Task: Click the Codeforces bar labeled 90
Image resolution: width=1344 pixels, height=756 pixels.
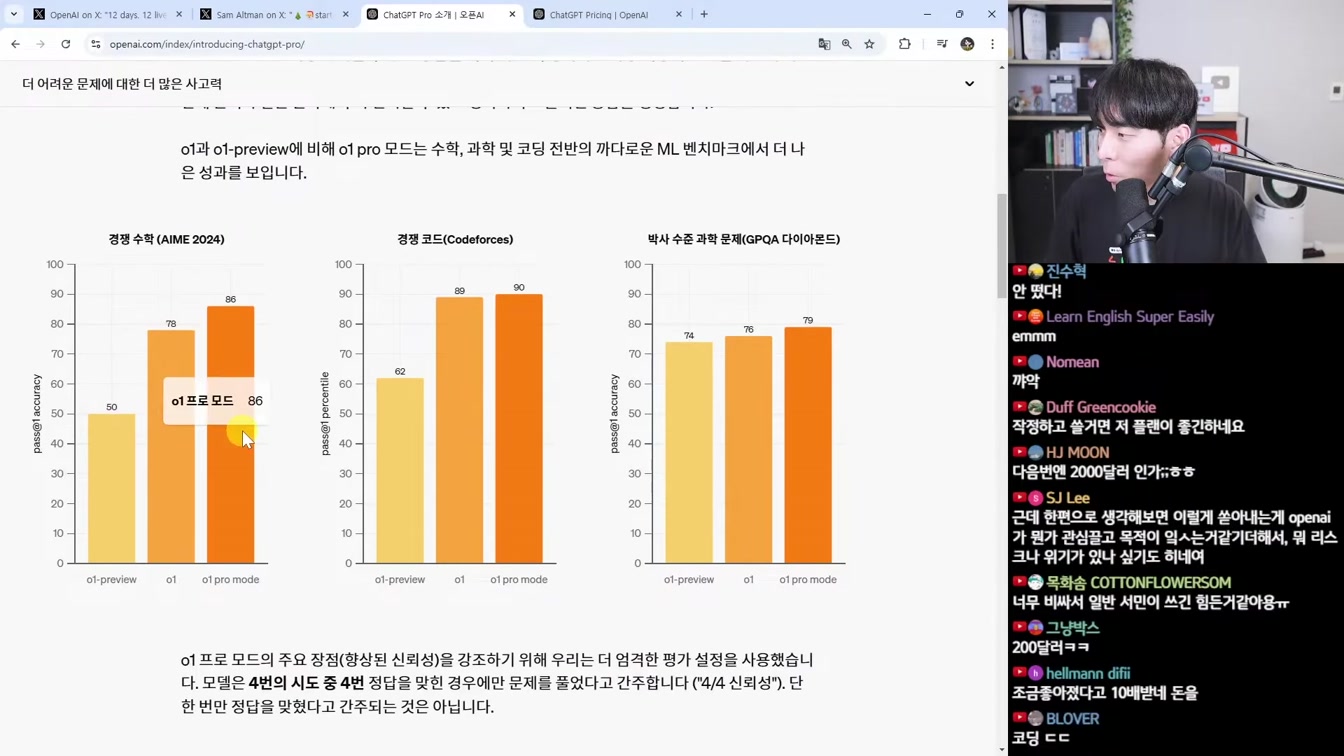Action: click(519, 429)
